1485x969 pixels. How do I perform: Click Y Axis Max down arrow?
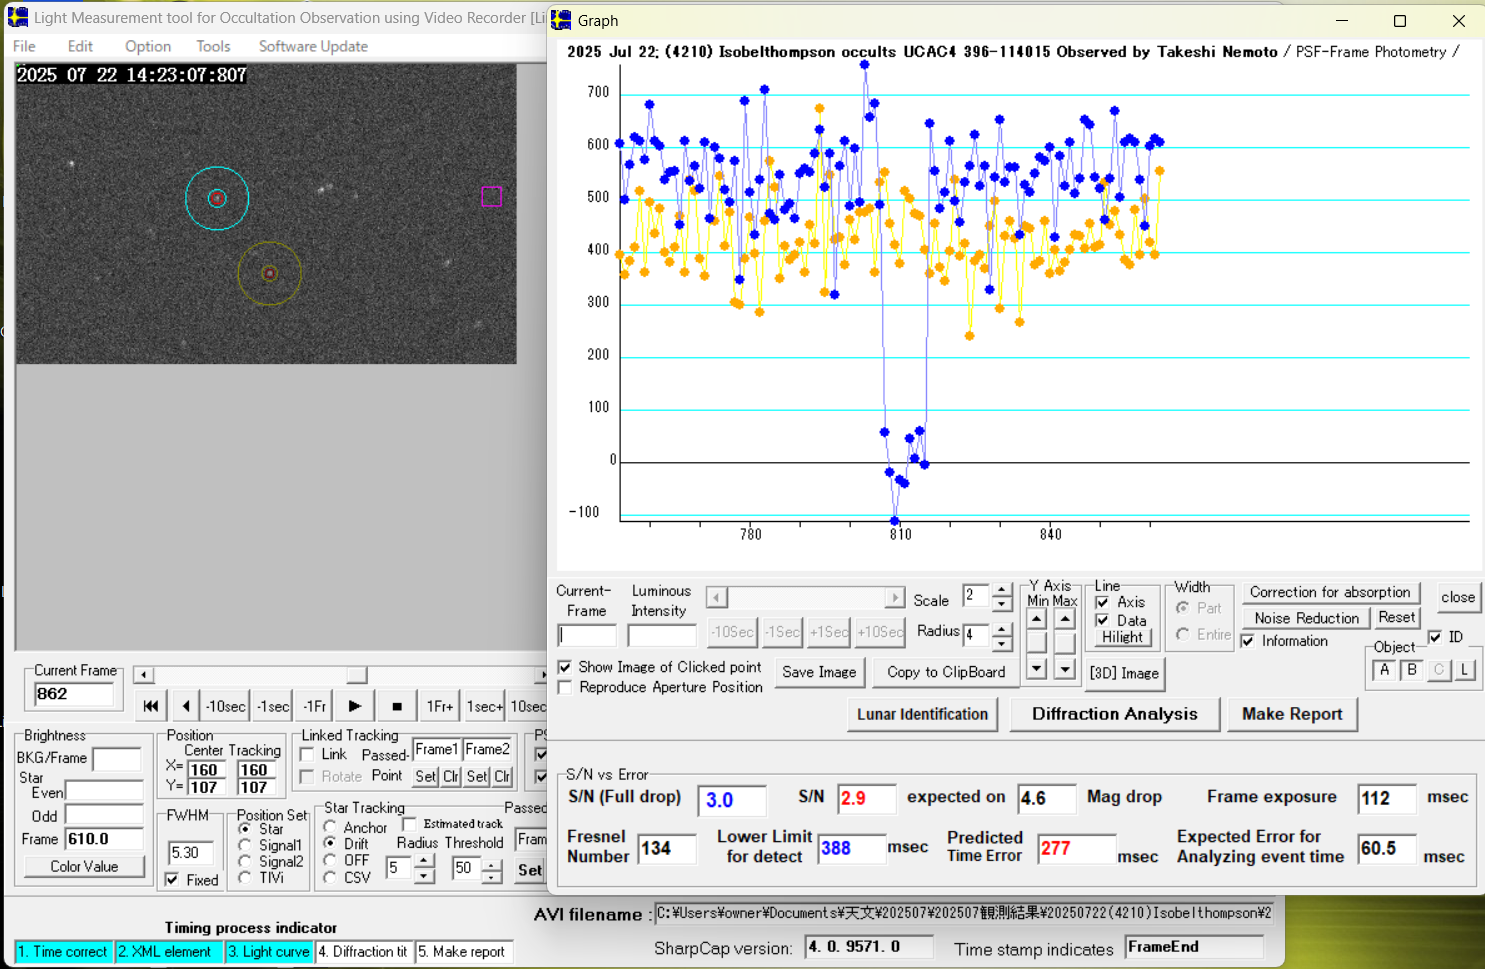(1065, 668)
